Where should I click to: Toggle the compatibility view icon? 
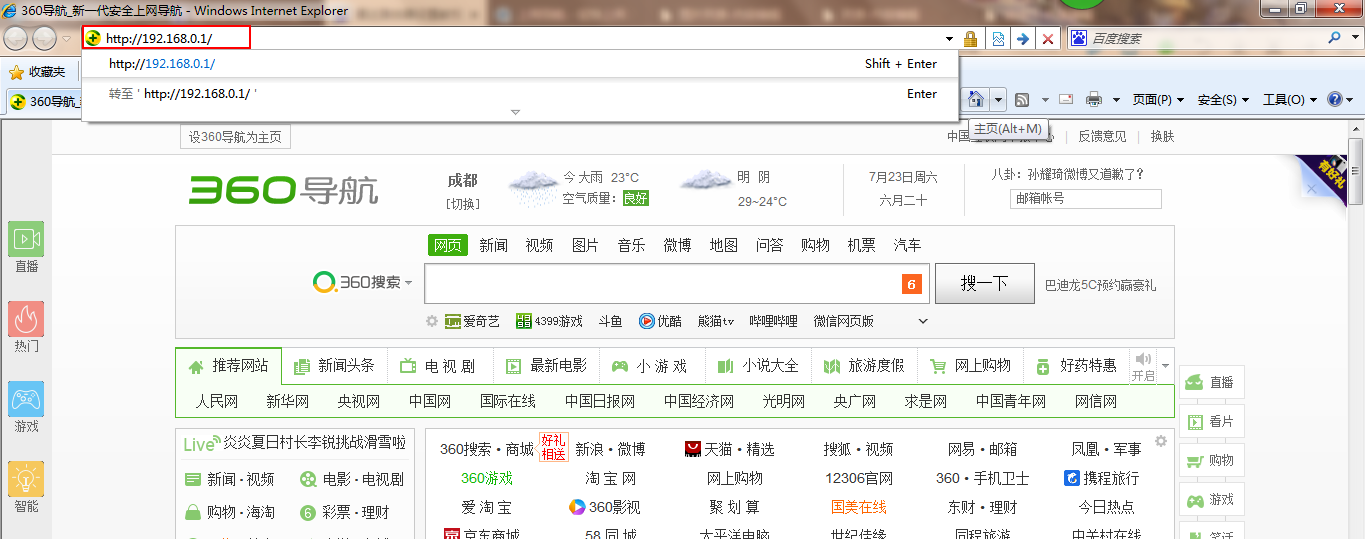(997, 38)
